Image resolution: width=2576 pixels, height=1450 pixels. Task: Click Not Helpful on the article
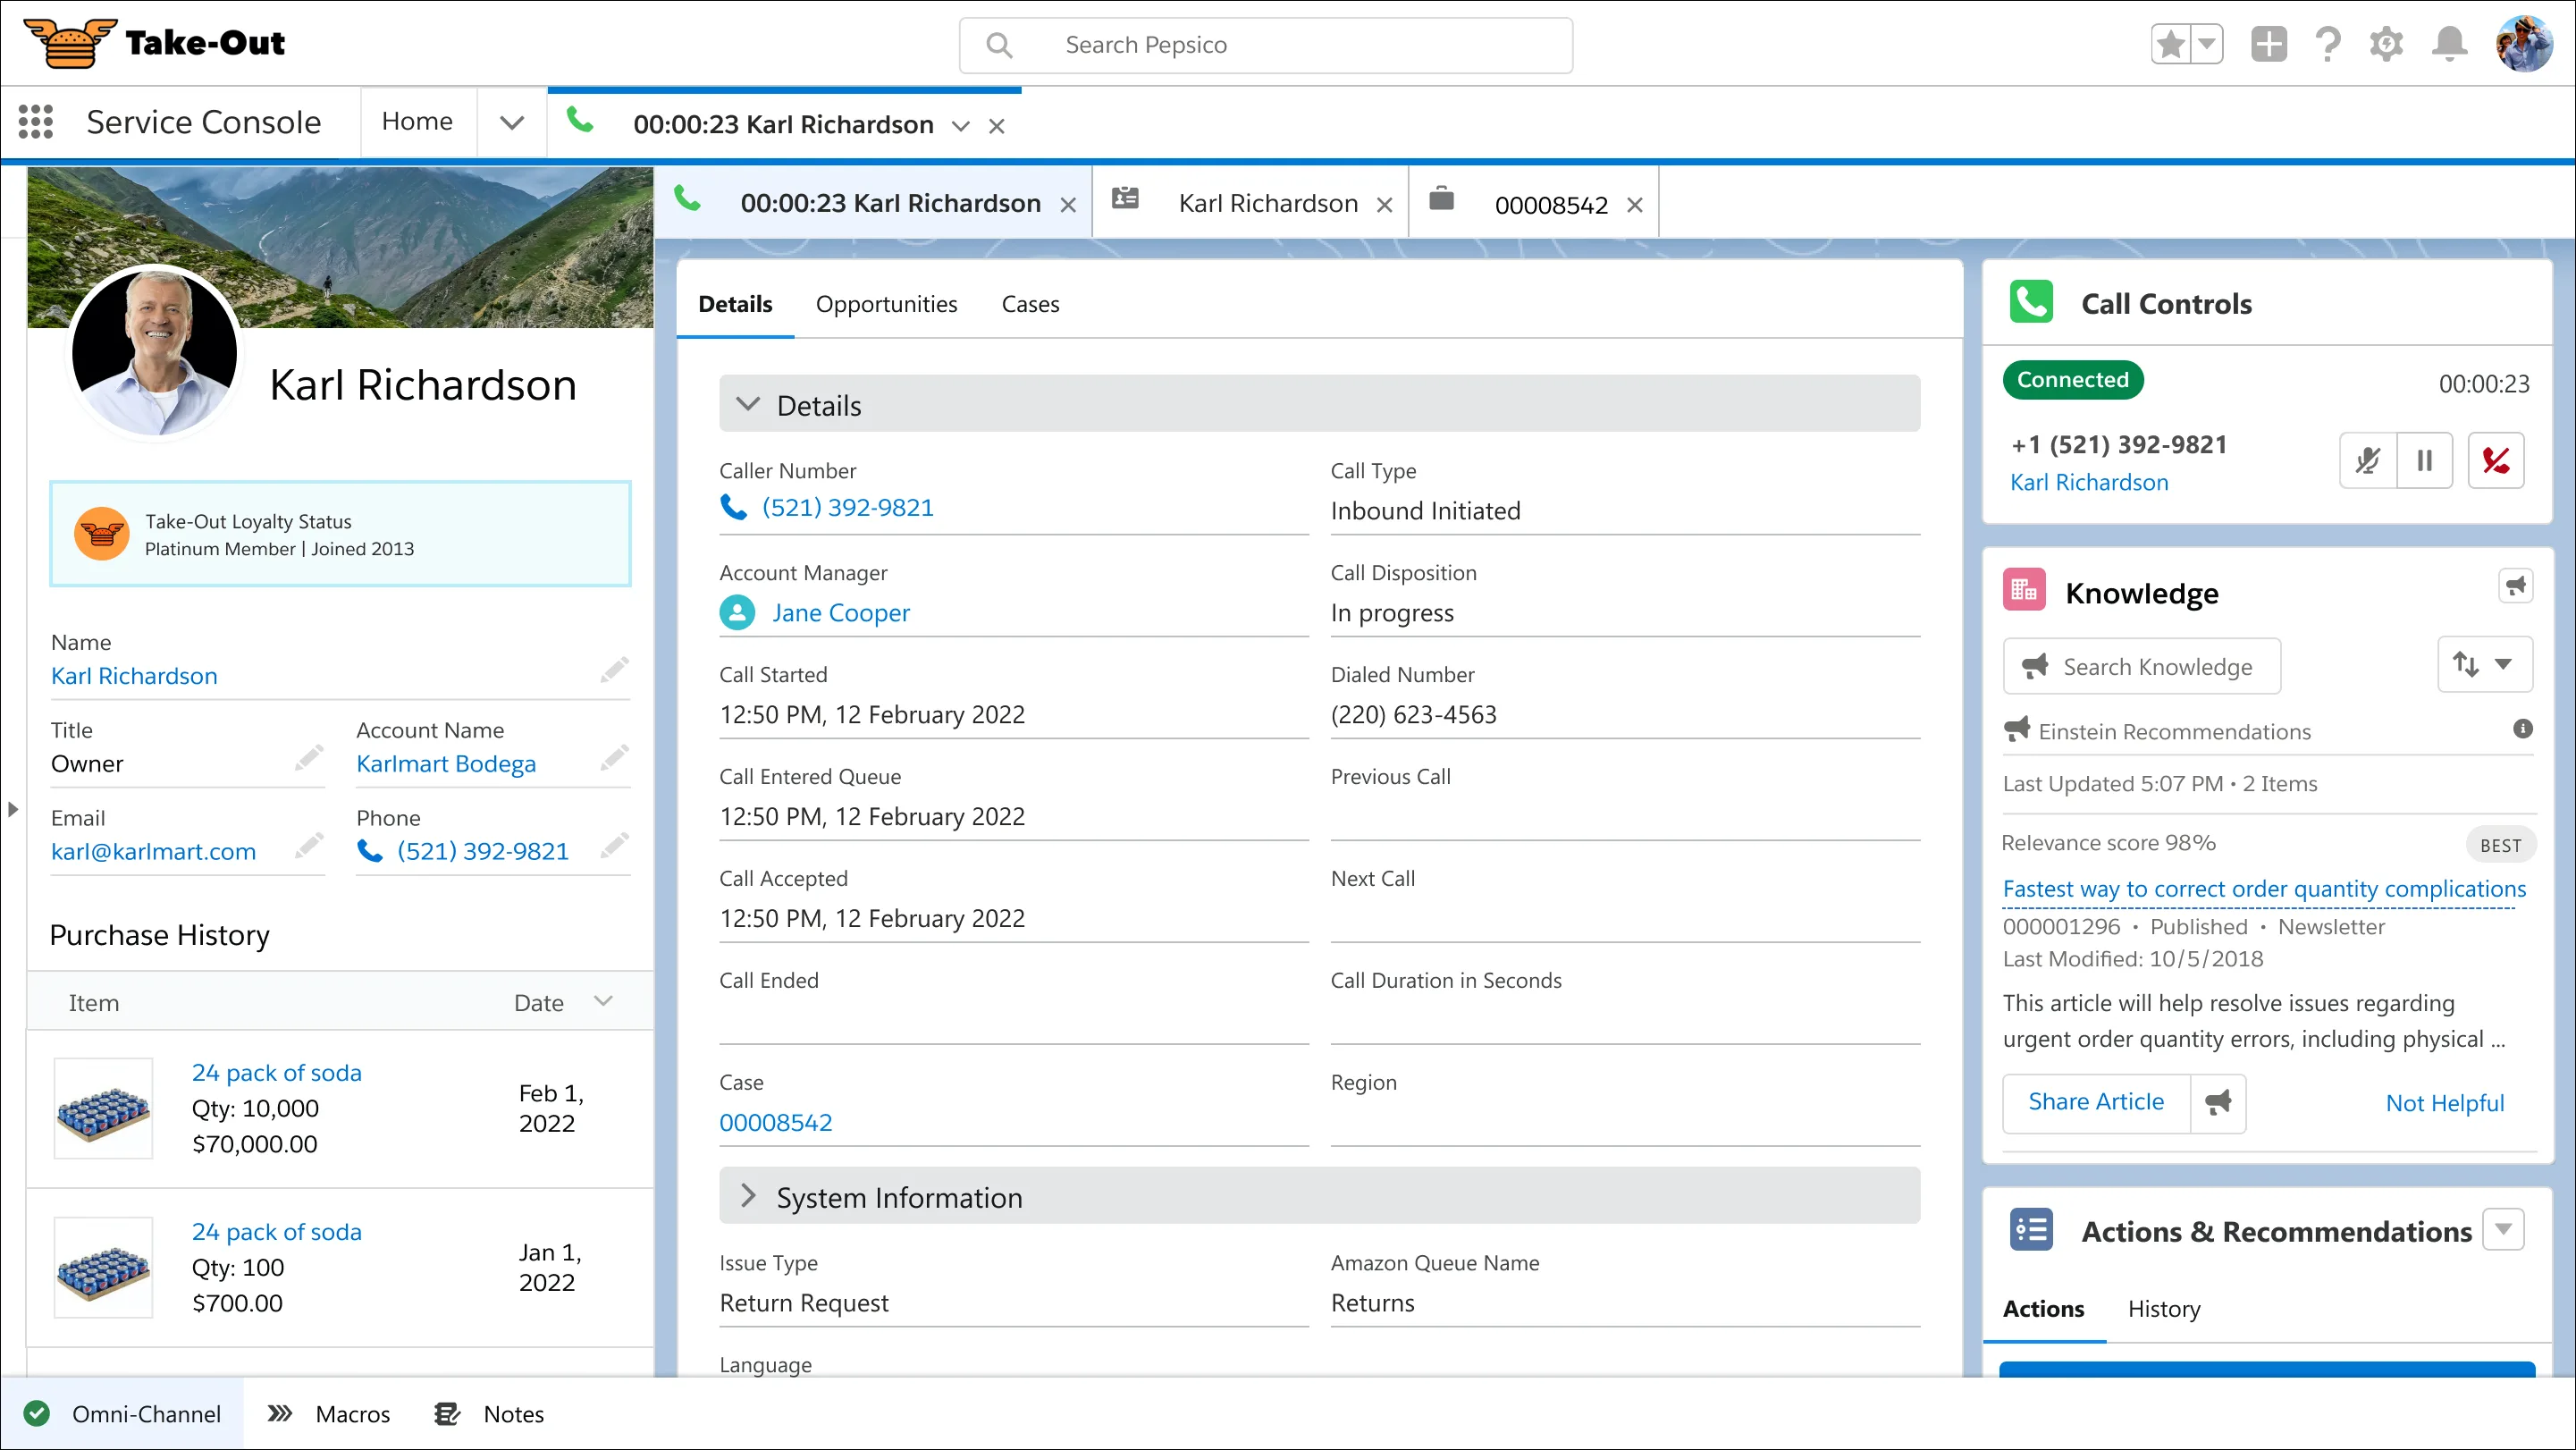(x=2446, y=1101)
